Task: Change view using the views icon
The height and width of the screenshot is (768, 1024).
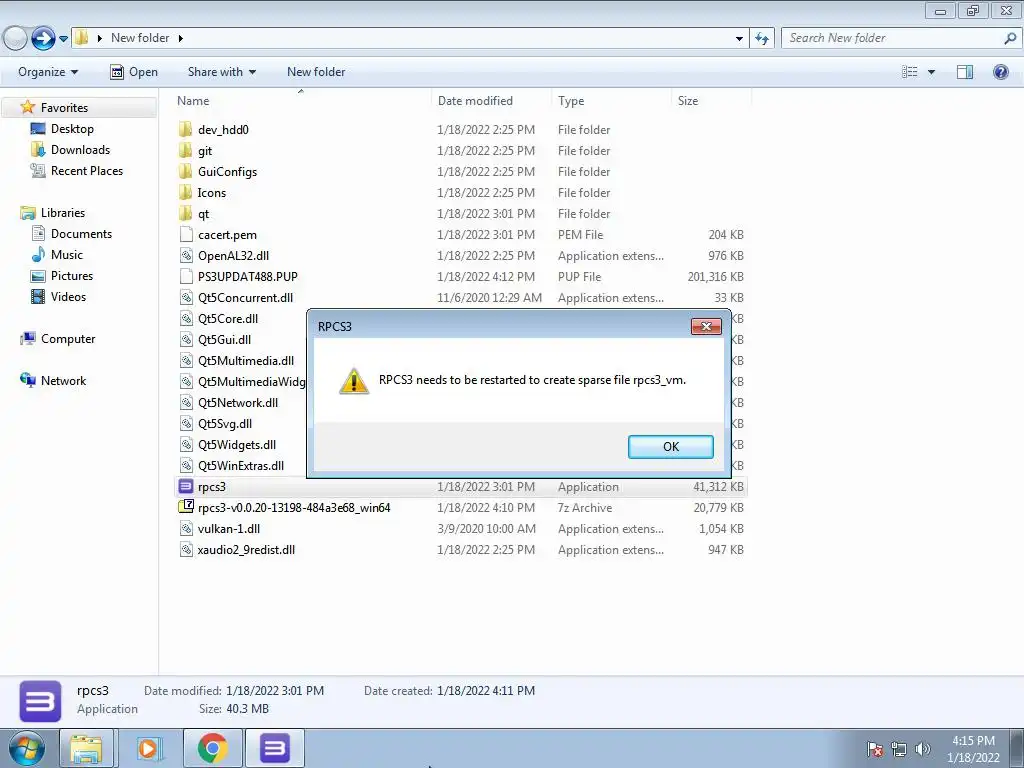Action: click(910, 72)
